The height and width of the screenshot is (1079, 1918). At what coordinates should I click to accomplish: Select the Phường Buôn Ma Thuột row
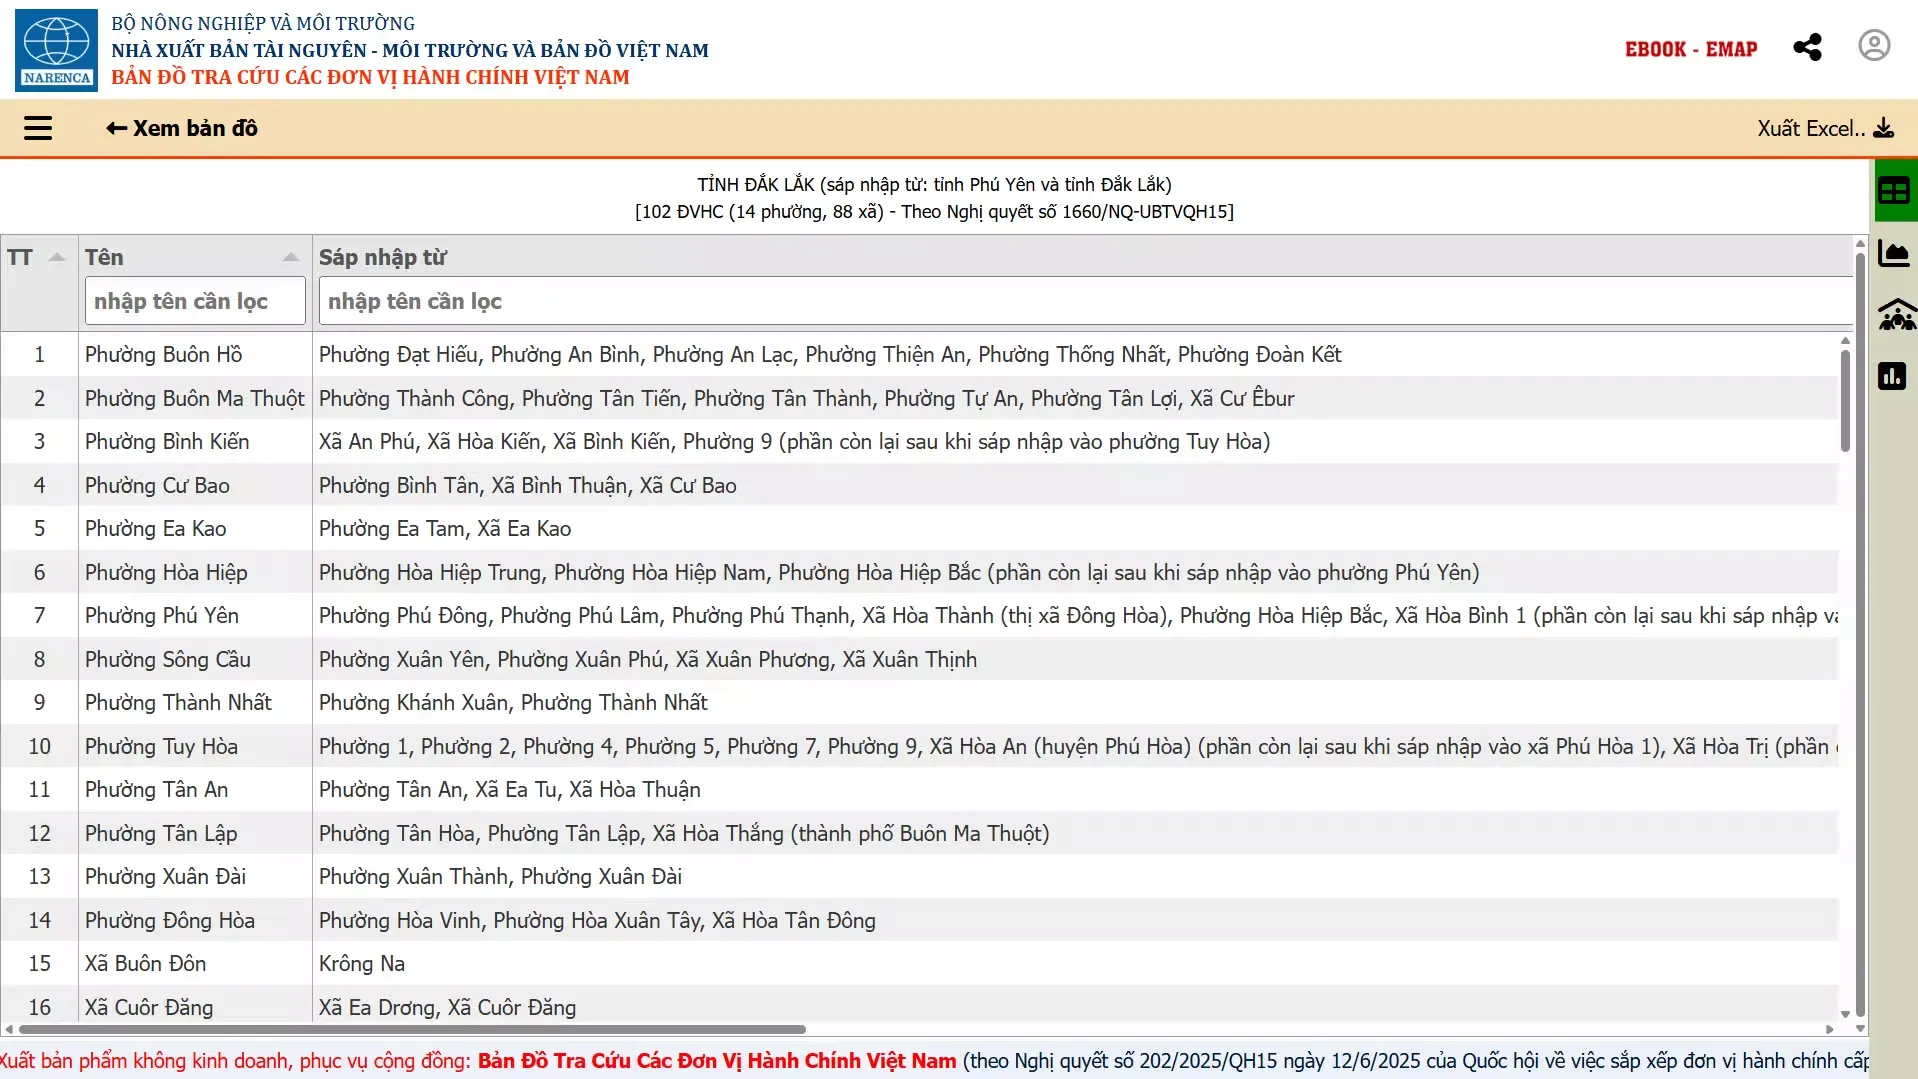920,398
